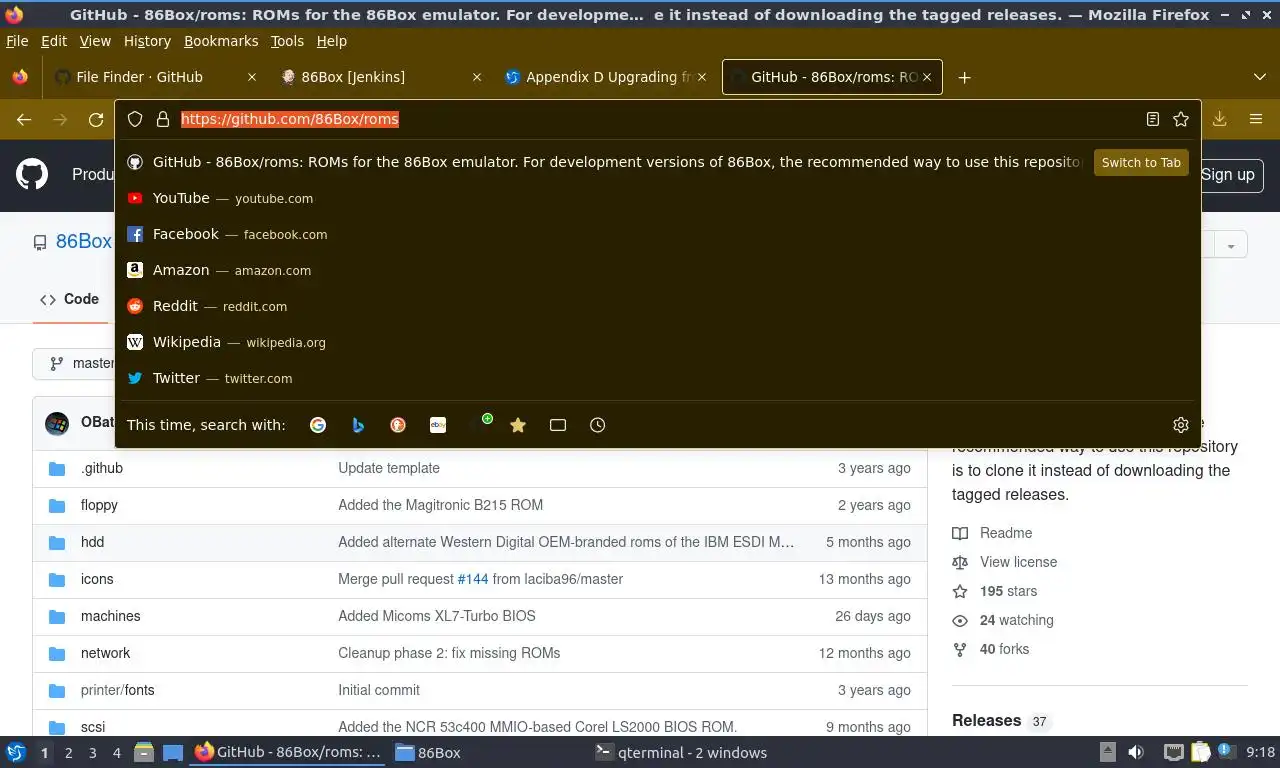Open the Firefox hamburger application menu
This screenshot has height=768, width=1280.
click(1256, 119)
